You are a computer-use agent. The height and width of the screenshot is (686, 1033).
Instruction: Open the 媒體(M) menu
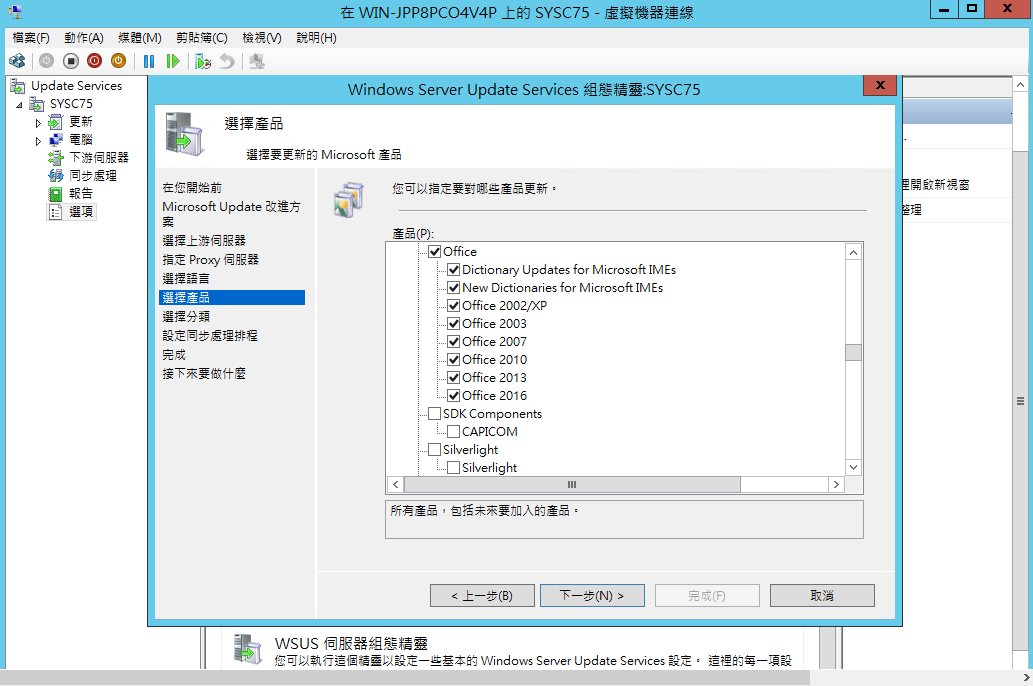(x=140, y=38)
